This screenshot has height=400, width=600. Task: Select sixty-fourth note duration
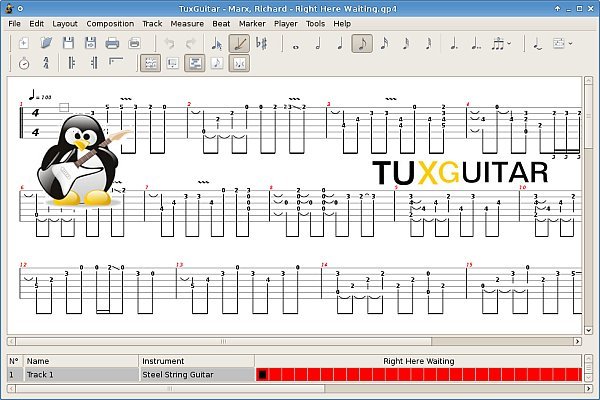[429, 43]
